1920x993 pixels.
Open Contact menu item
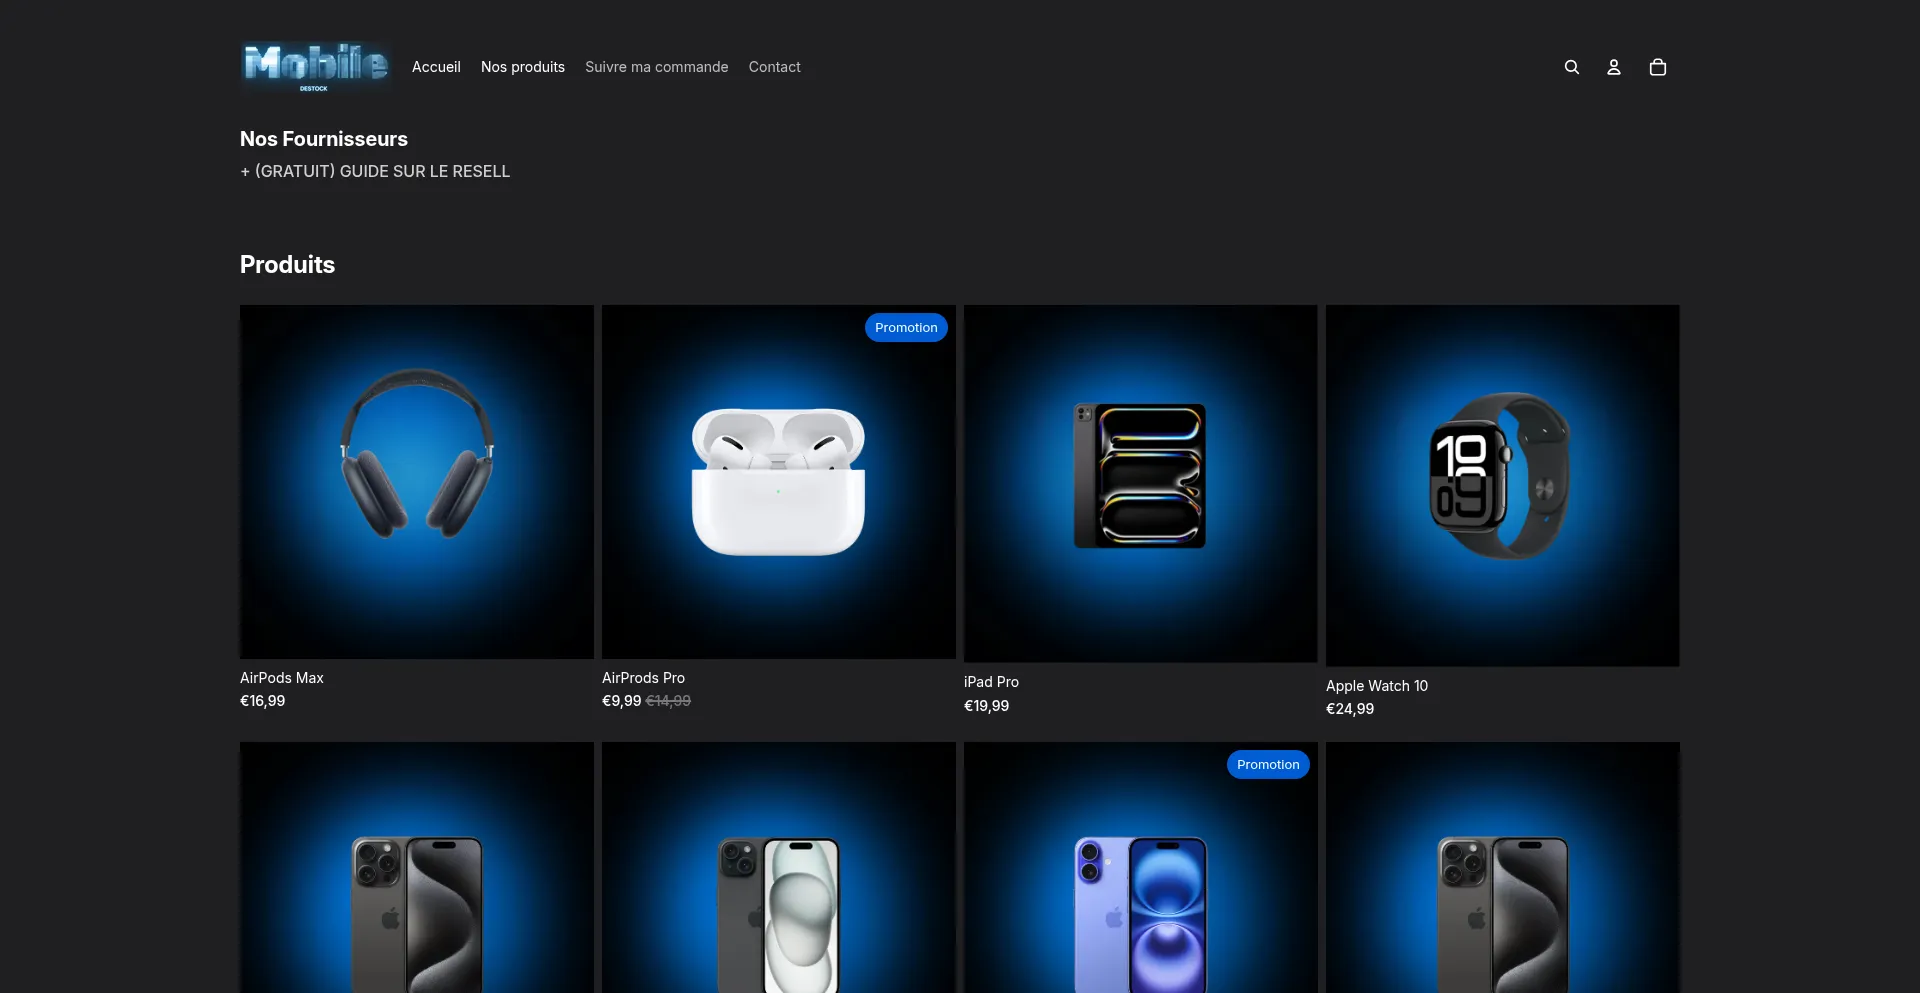pyautogui.click(x=775, y=67)
